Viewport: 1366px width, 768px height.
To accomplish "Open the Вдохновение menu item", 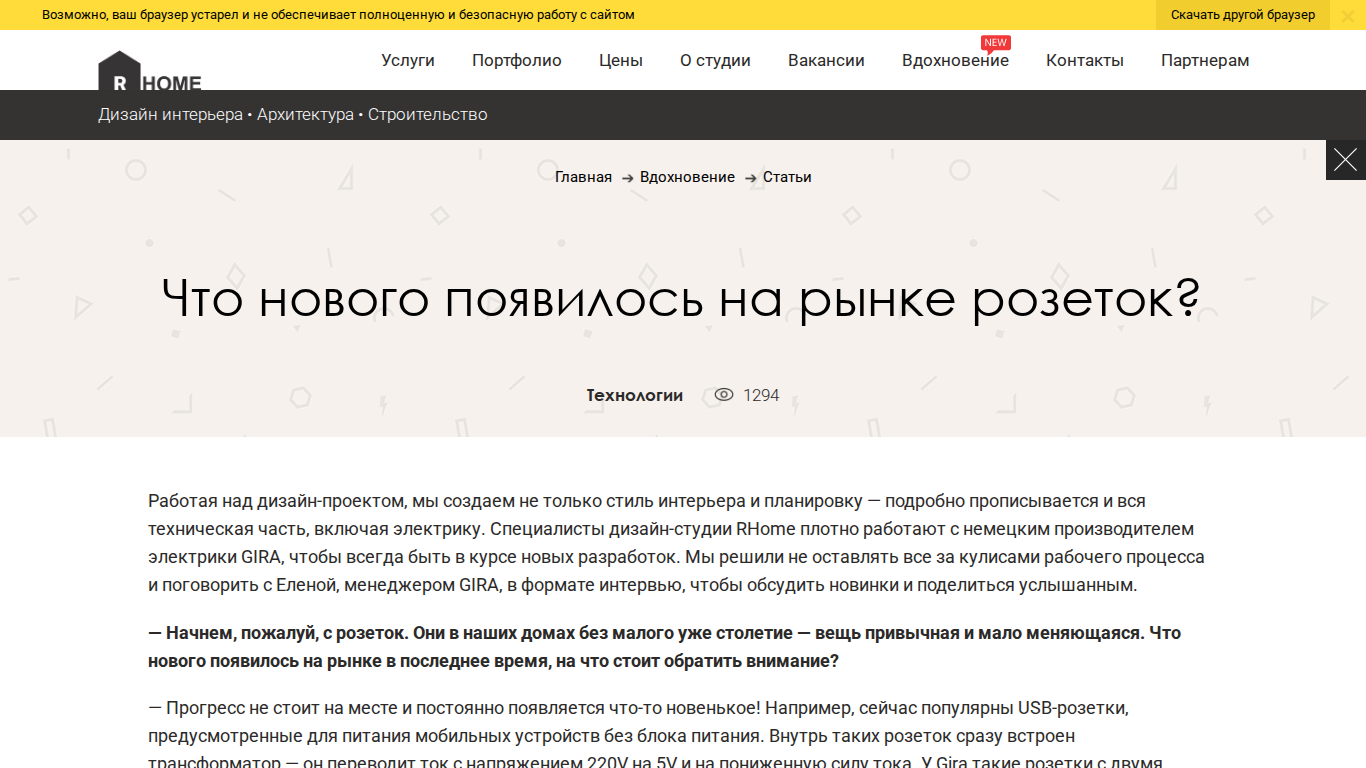I will [x=955, y=60].
